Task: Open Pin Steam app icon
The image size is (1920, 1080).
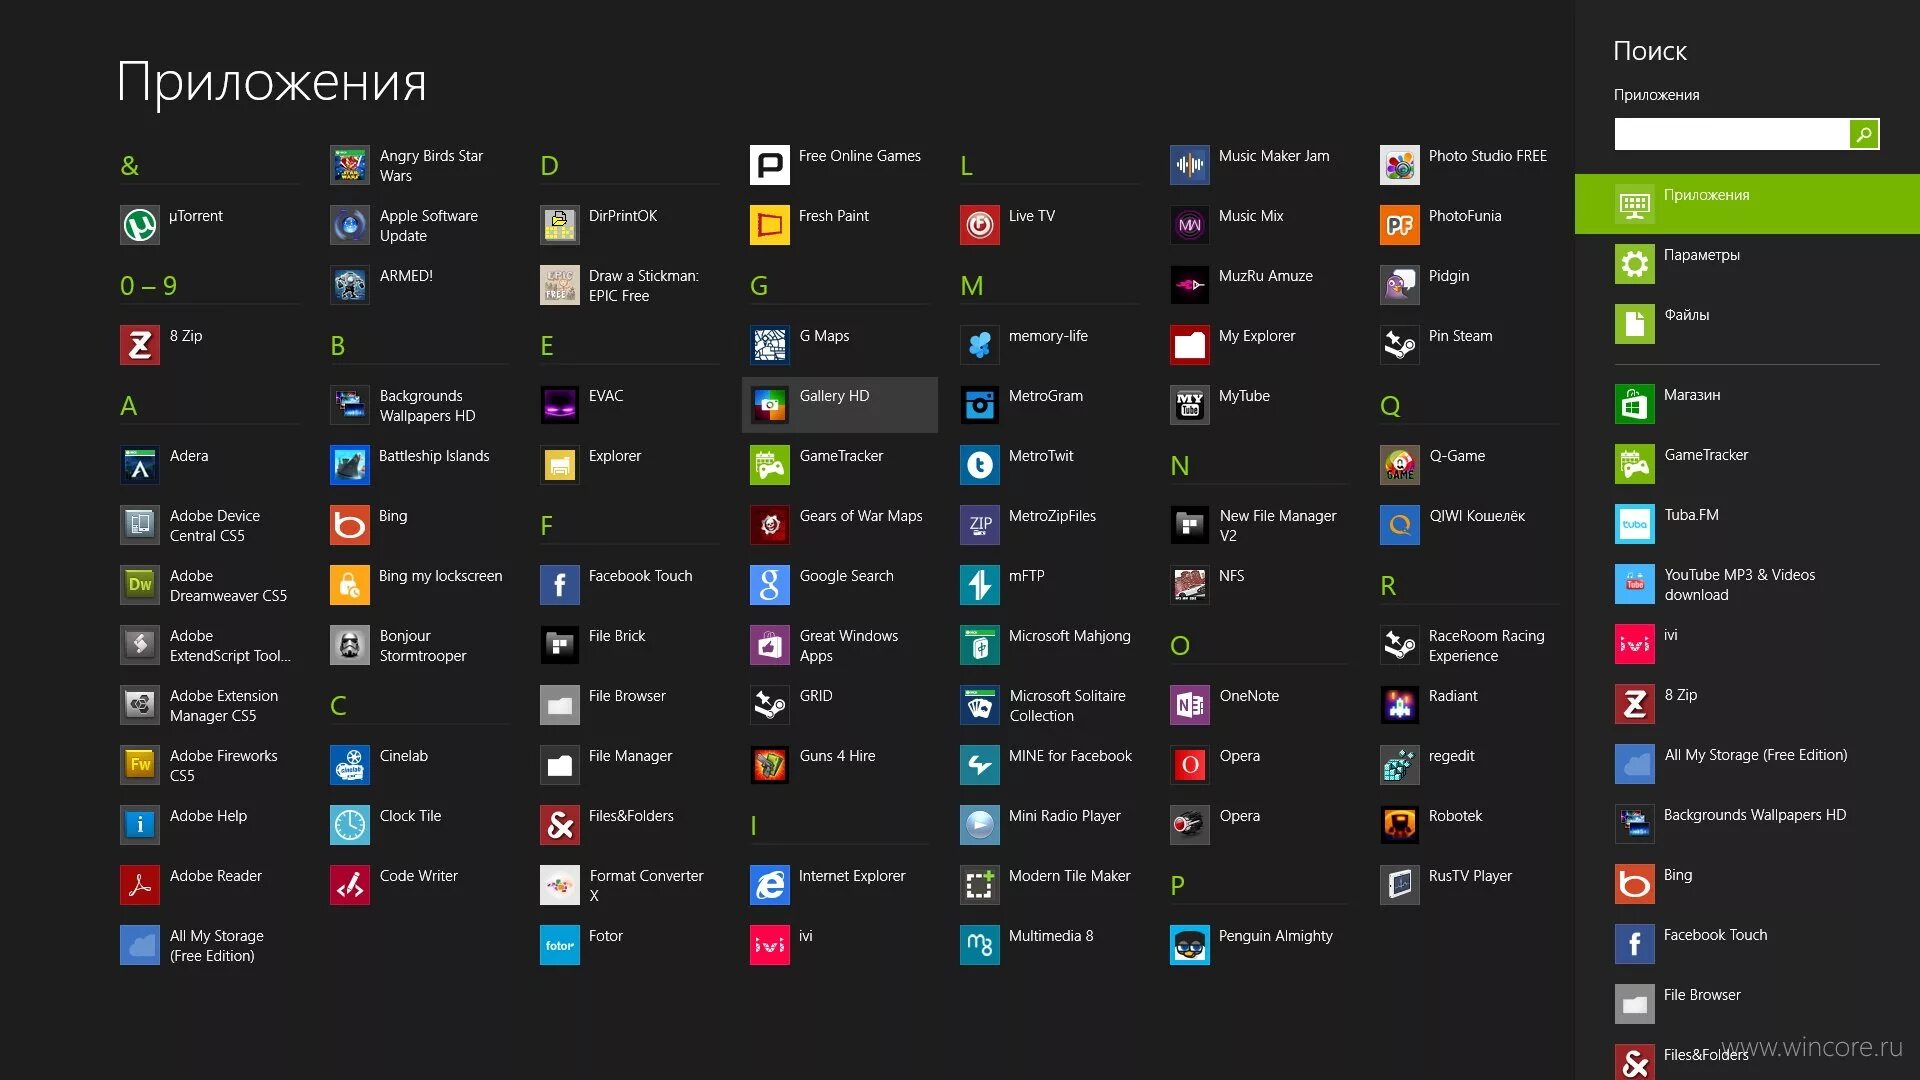Action: click(x=1399, y=345)
